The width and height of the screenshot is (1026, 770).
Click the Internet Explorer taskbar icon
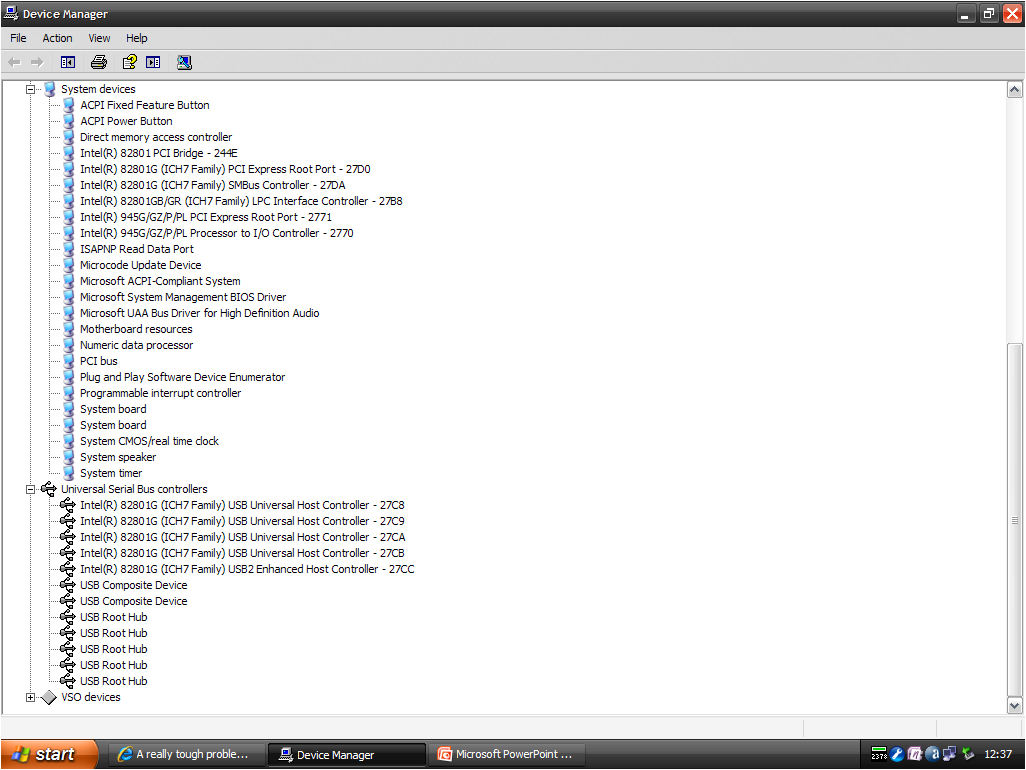(125, 754)
